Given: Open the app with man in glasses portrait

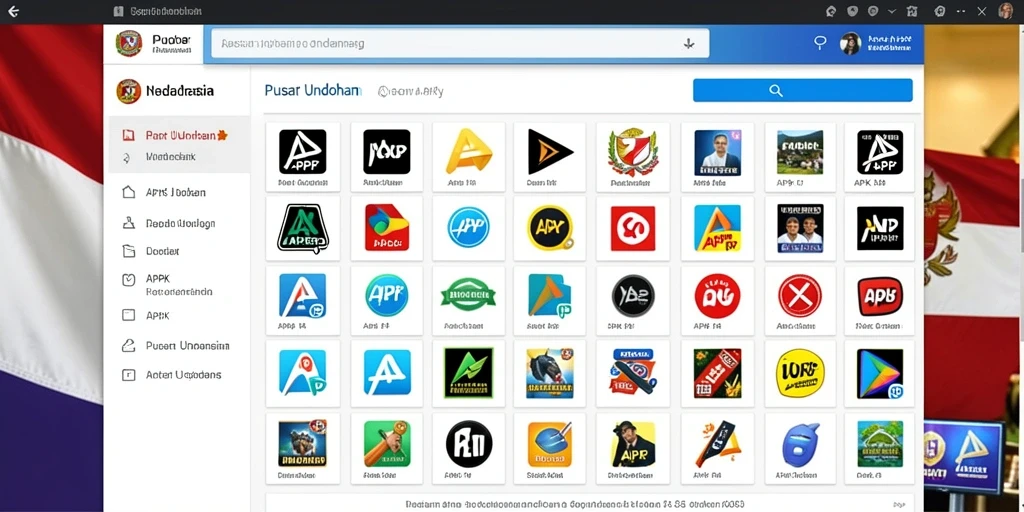Looking at the screenshot, I should click(x=717, y=152).
